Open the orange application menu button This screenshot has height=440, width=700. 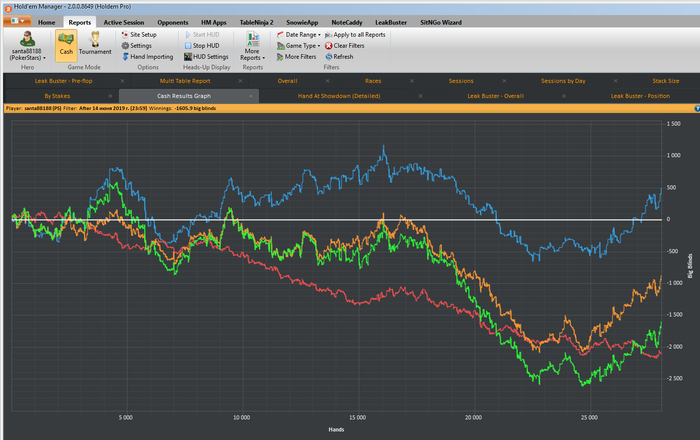click(17, 21)
